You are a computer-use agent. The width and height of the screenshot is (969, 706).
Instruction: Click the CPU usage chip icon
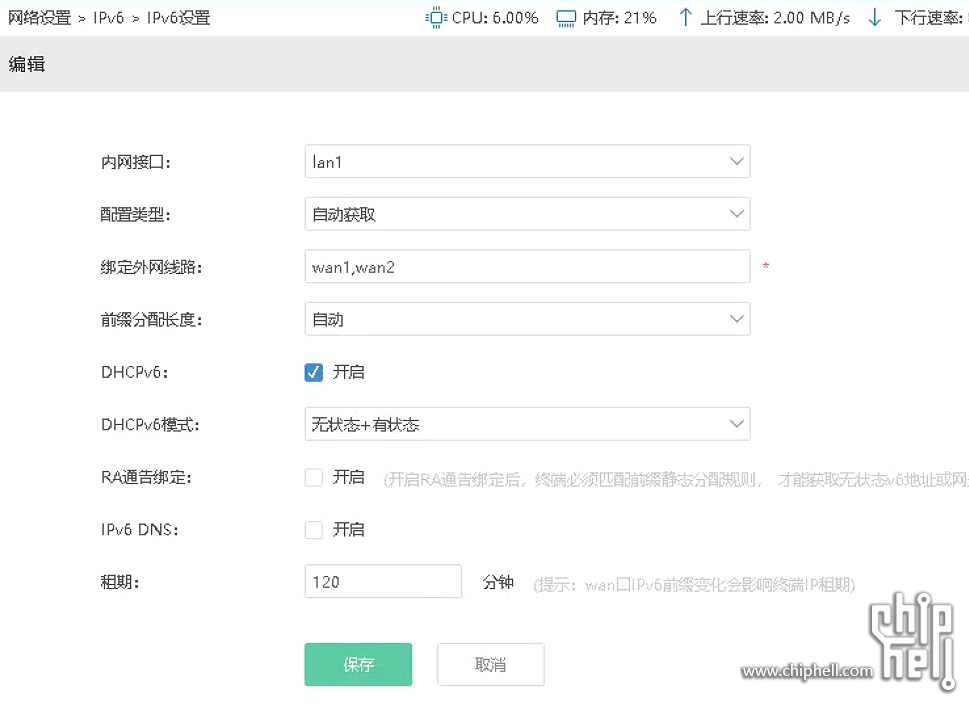coord(435,17)
